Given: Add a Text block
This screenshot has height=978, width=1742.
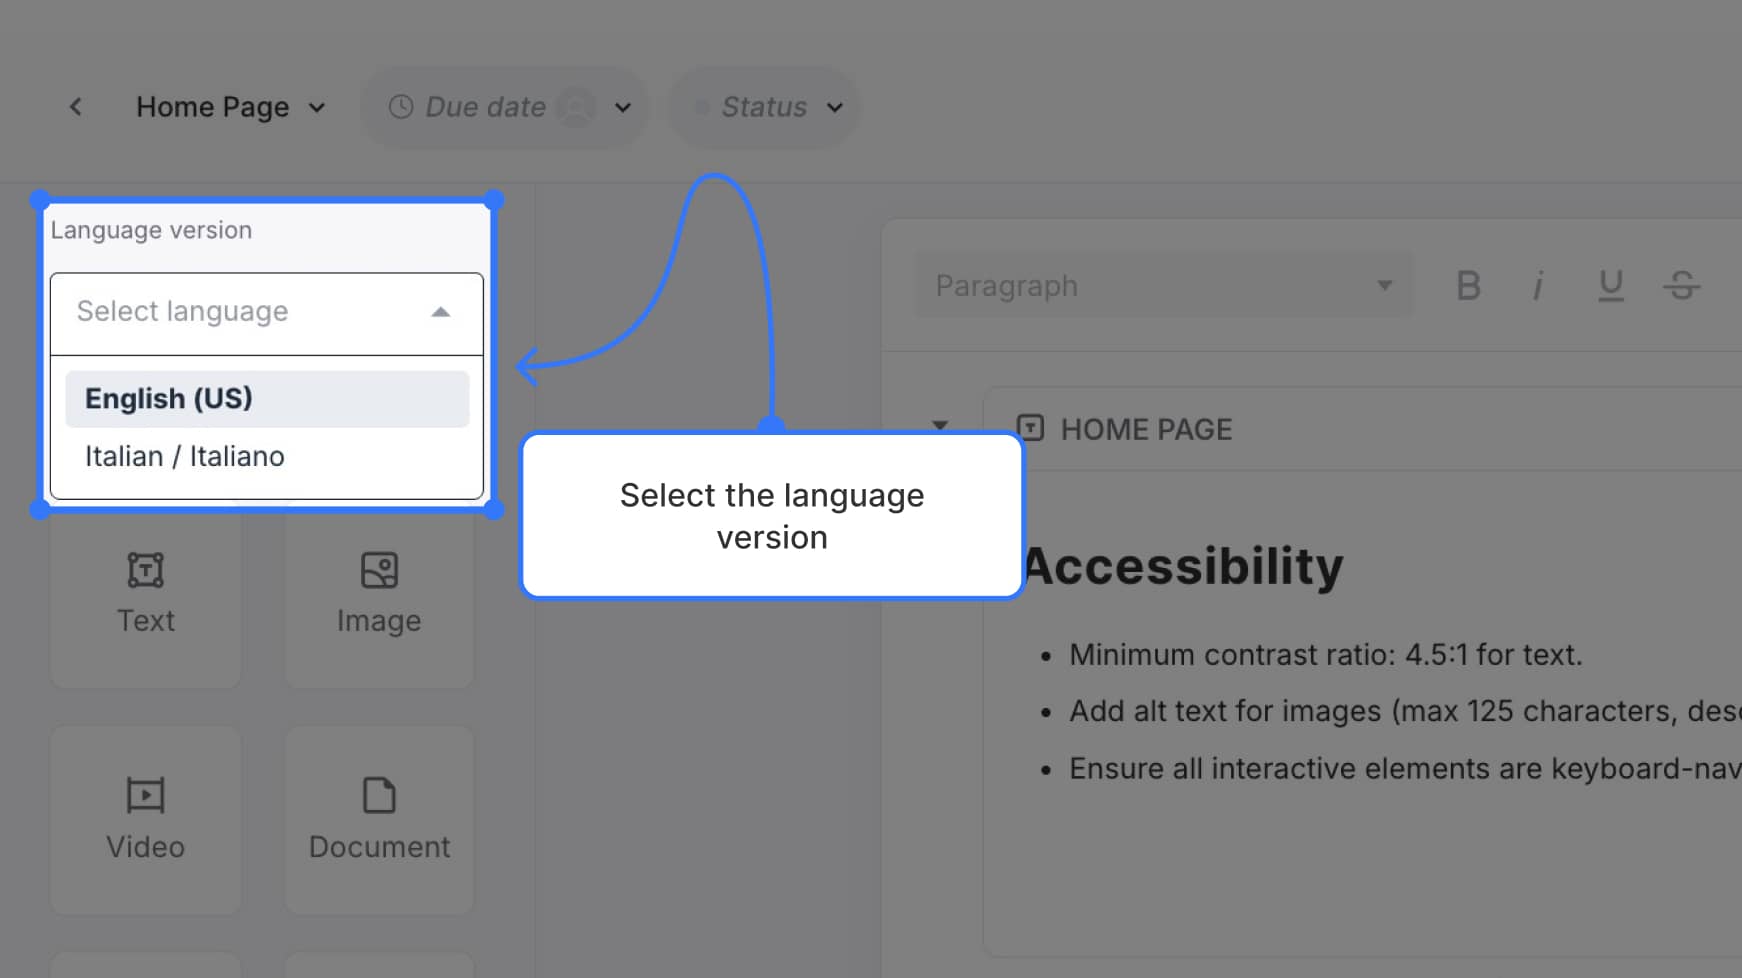Looking at the screenshot, I should pos(146,594).
